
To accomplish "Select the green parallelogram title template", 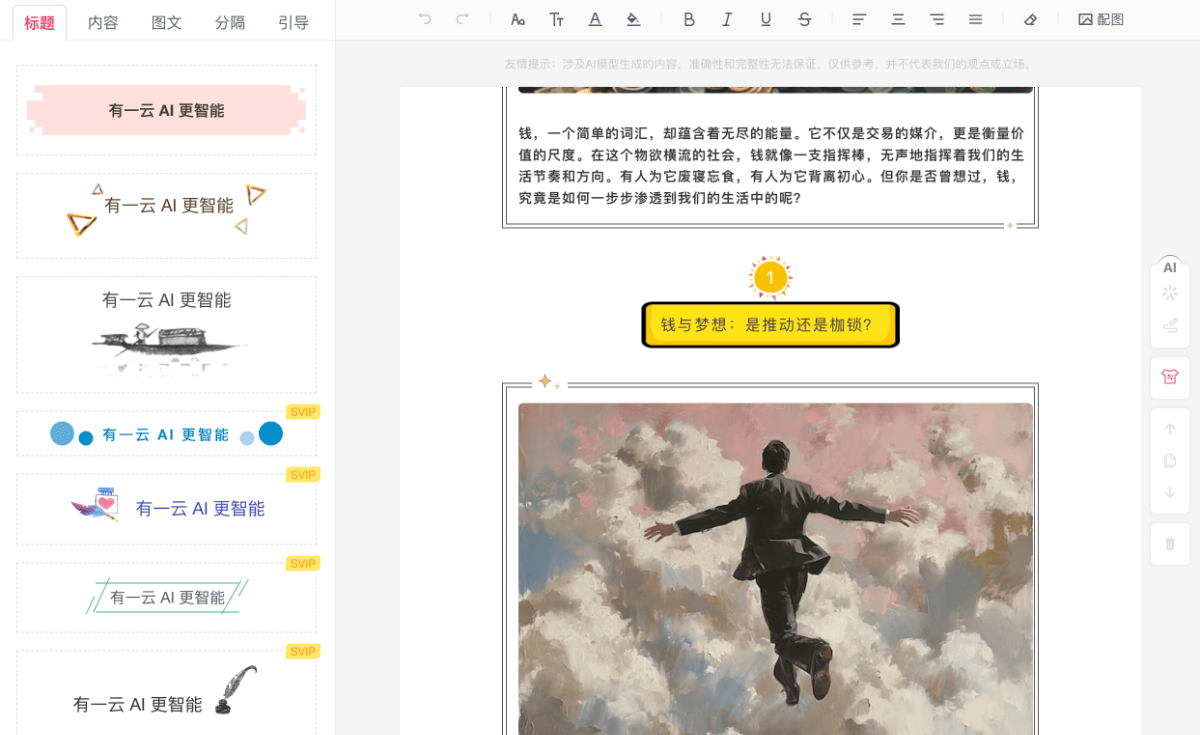I will coord(166,597).
